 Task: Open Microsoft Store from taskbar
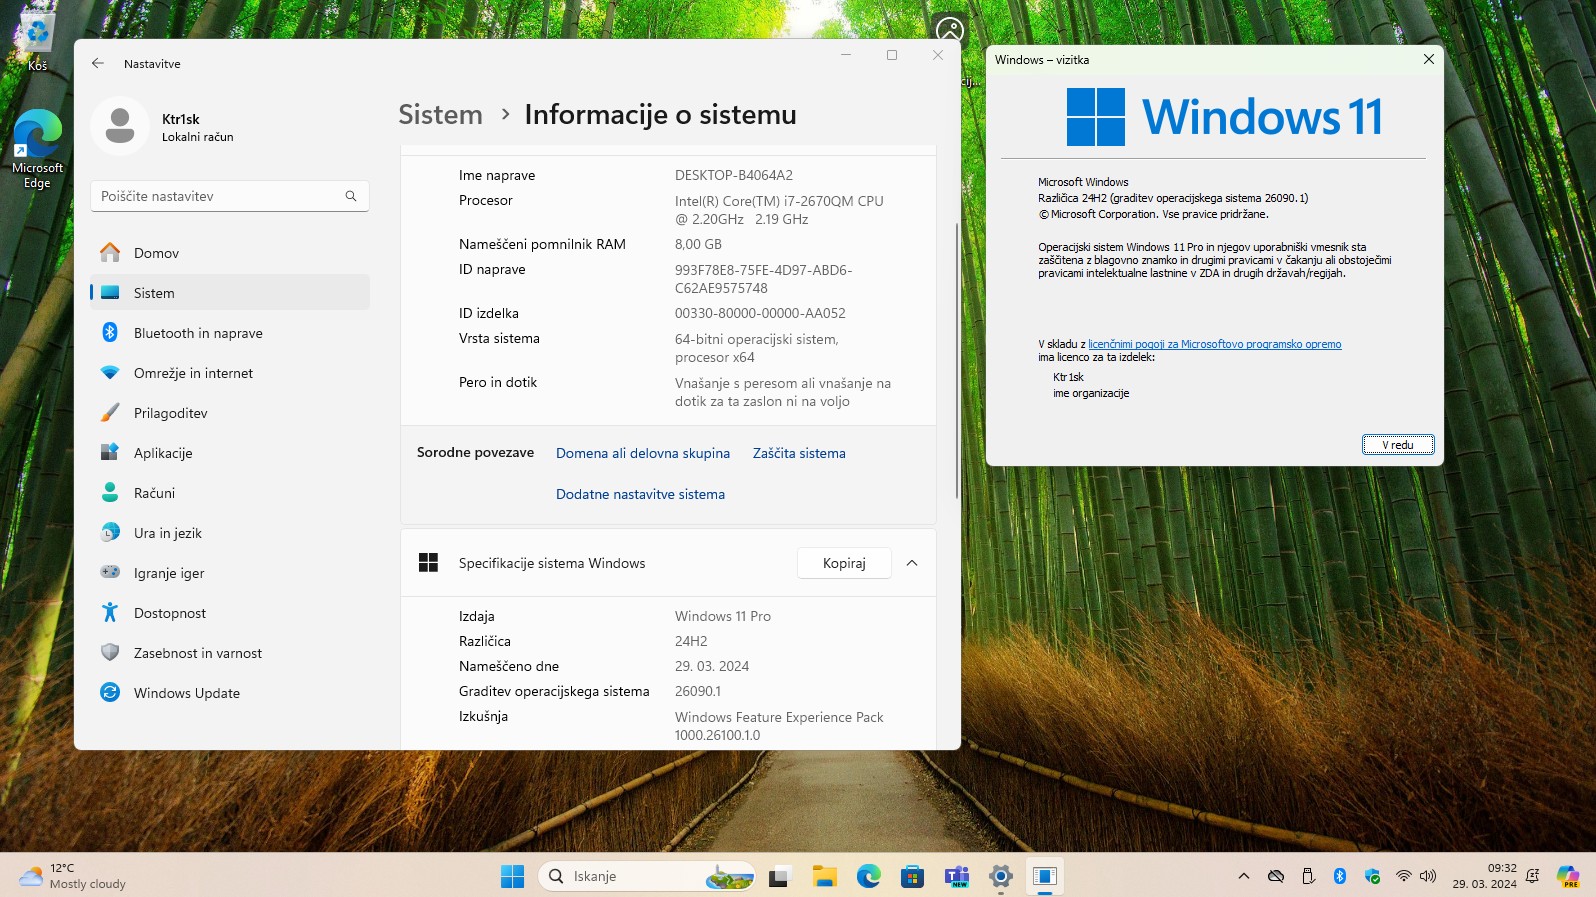coord(912,876)
